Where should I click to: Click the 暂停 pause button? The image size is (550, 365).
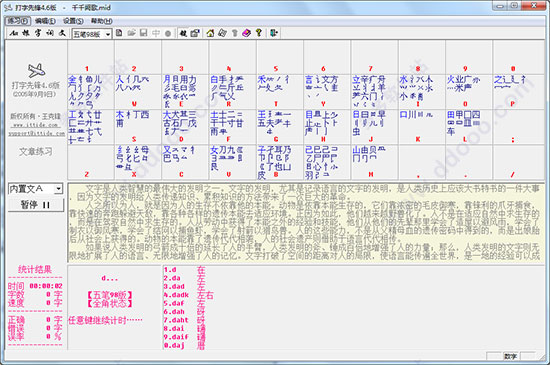tap(36, 205)
